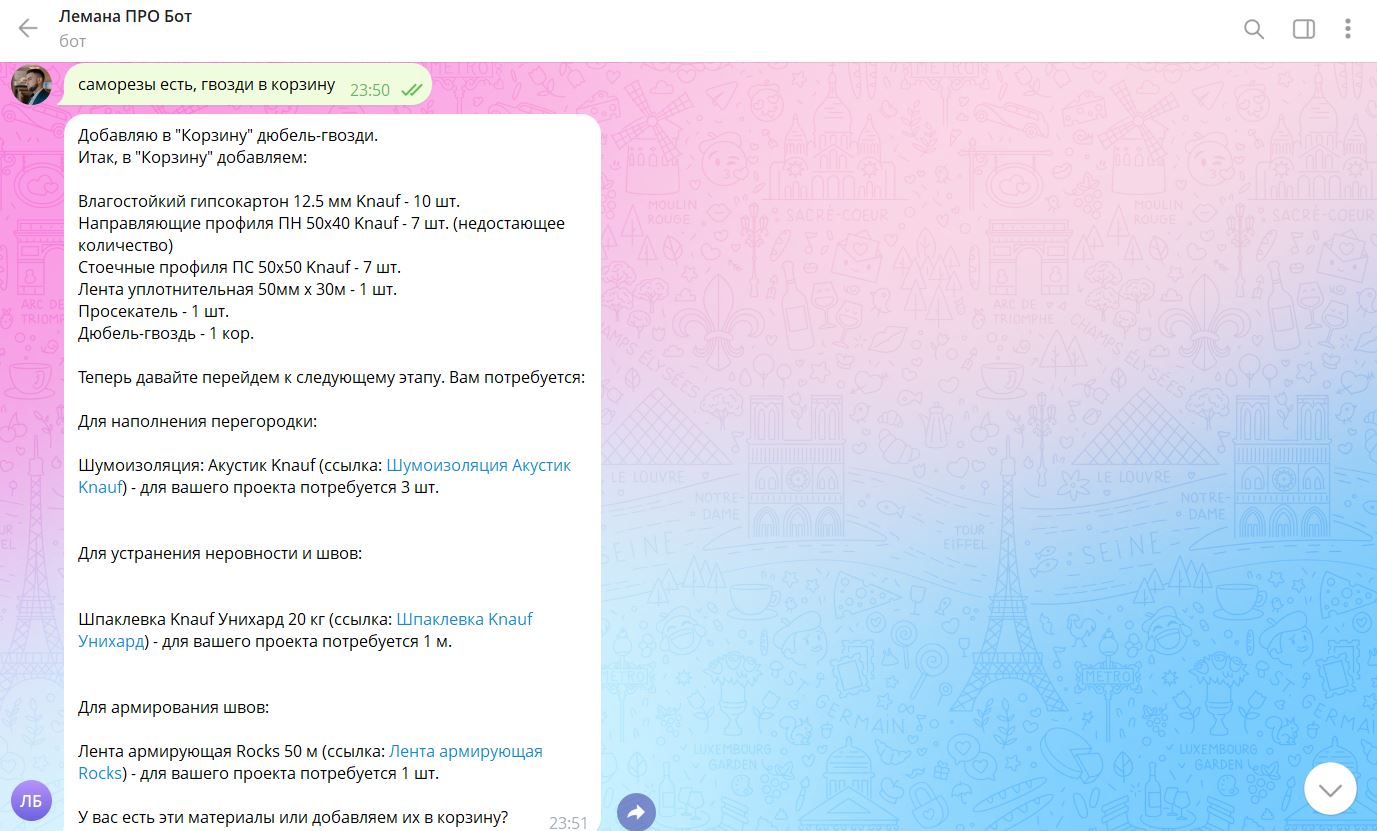
Task: Click line 'Стоечные профиля ПС 50x50 Knauf - 7 шт.'
Action: coord(239,267)
